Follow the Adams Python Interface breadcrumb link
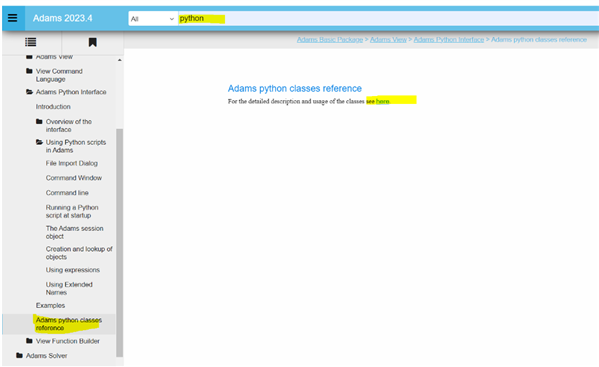599x367 pixels. click(448, 39)
